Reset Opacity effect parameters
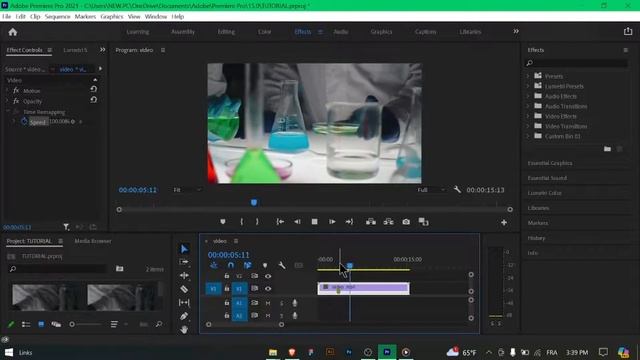This screenshot has height=360, width=640. [x=93, y=100]
